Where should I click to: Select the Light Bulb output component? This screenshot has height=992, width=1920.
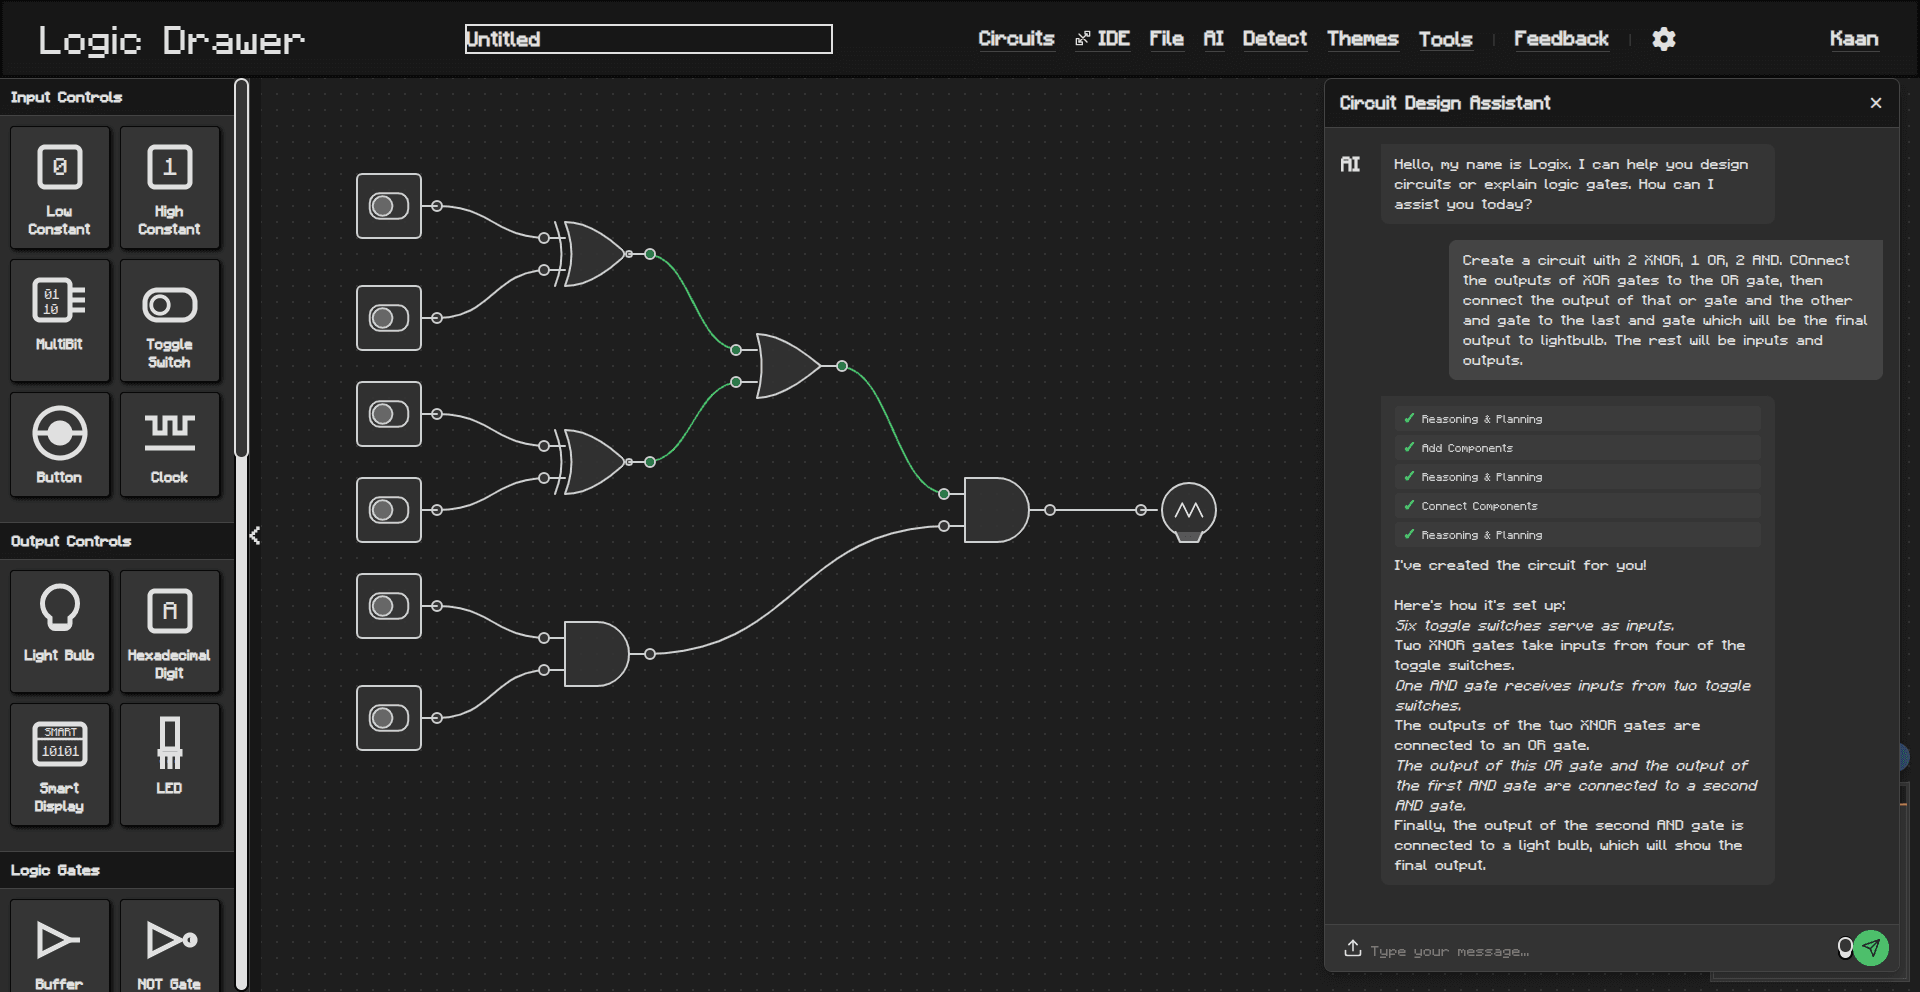59,631
